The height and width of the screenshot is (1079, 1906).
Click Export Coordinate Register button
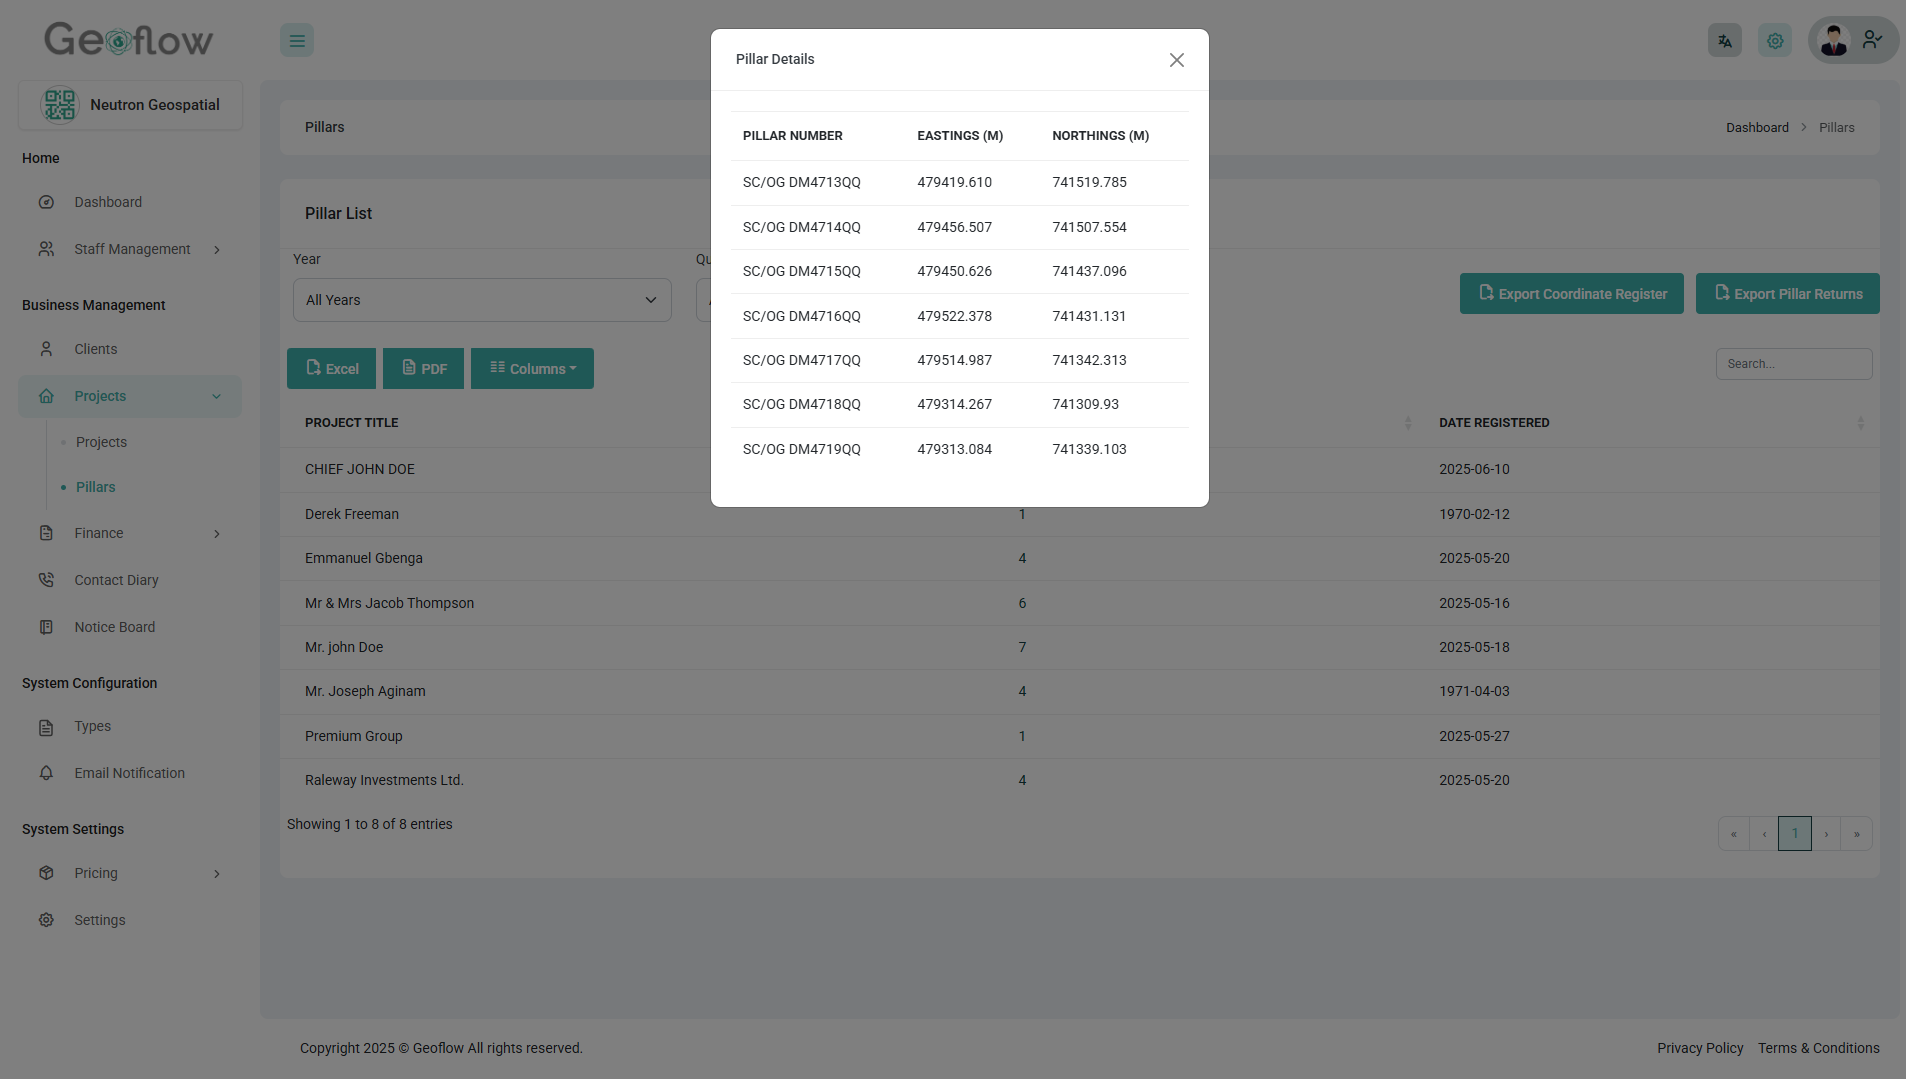click(1571, 294)
